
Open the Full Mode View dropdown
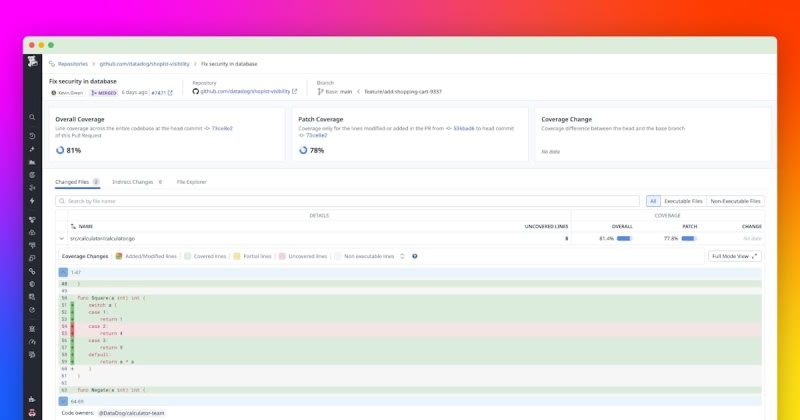(x=735, y=256)
